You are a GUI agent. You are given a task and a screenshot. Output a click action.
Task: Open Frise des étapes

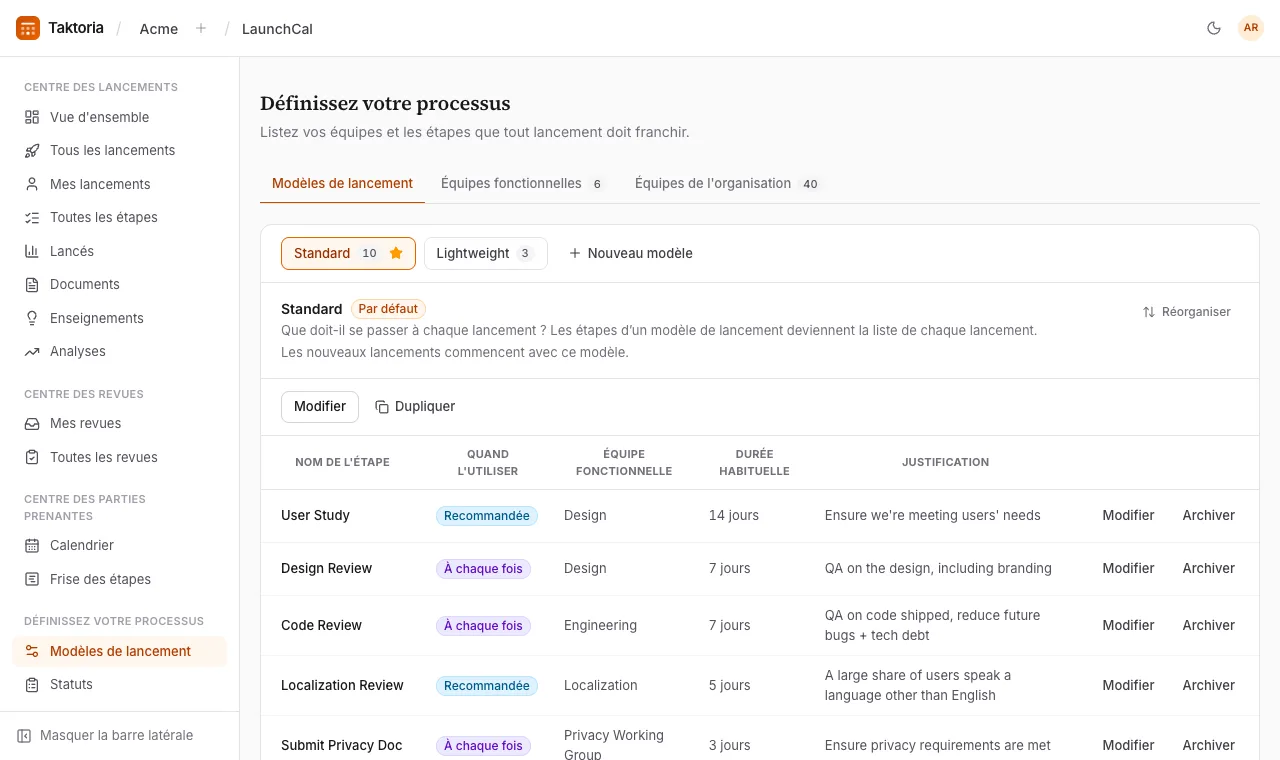pyautogui.click(x=119, y=579)
